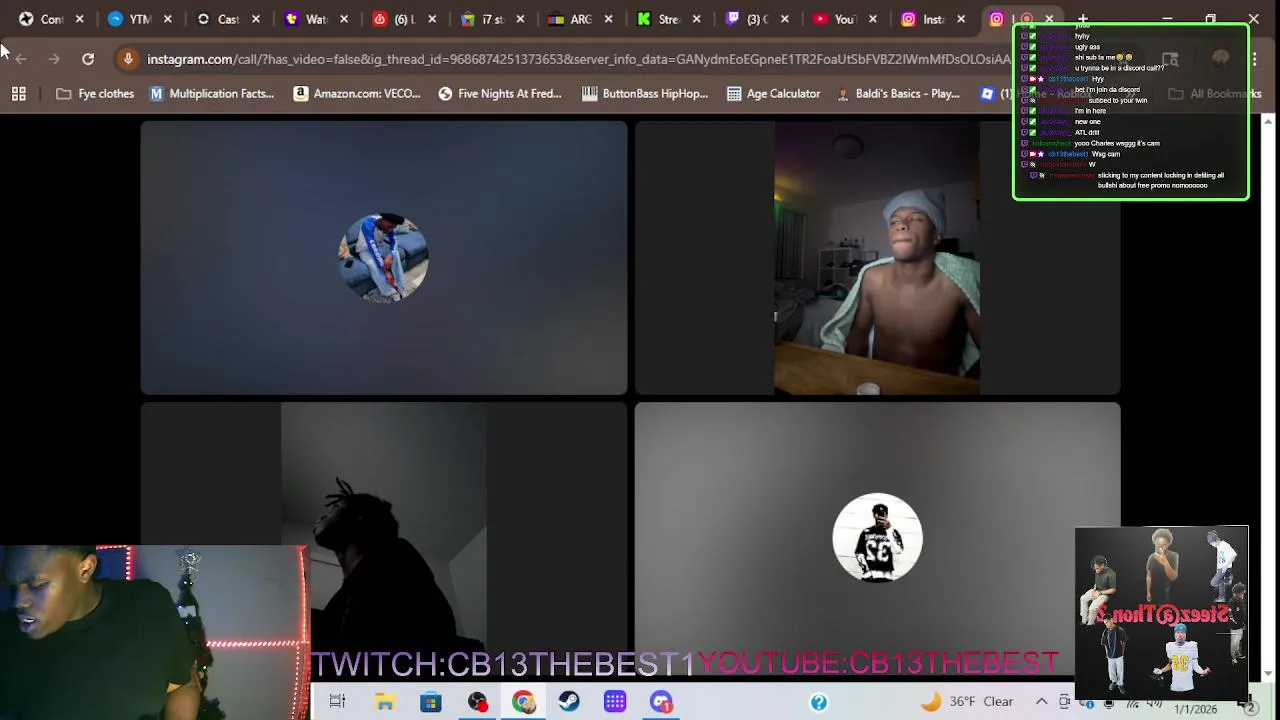Image resolution: width=1280 pixels, height=720 pixels.
Task: Open the Chrome apps grid shortcut
Action: click(18, 94)
